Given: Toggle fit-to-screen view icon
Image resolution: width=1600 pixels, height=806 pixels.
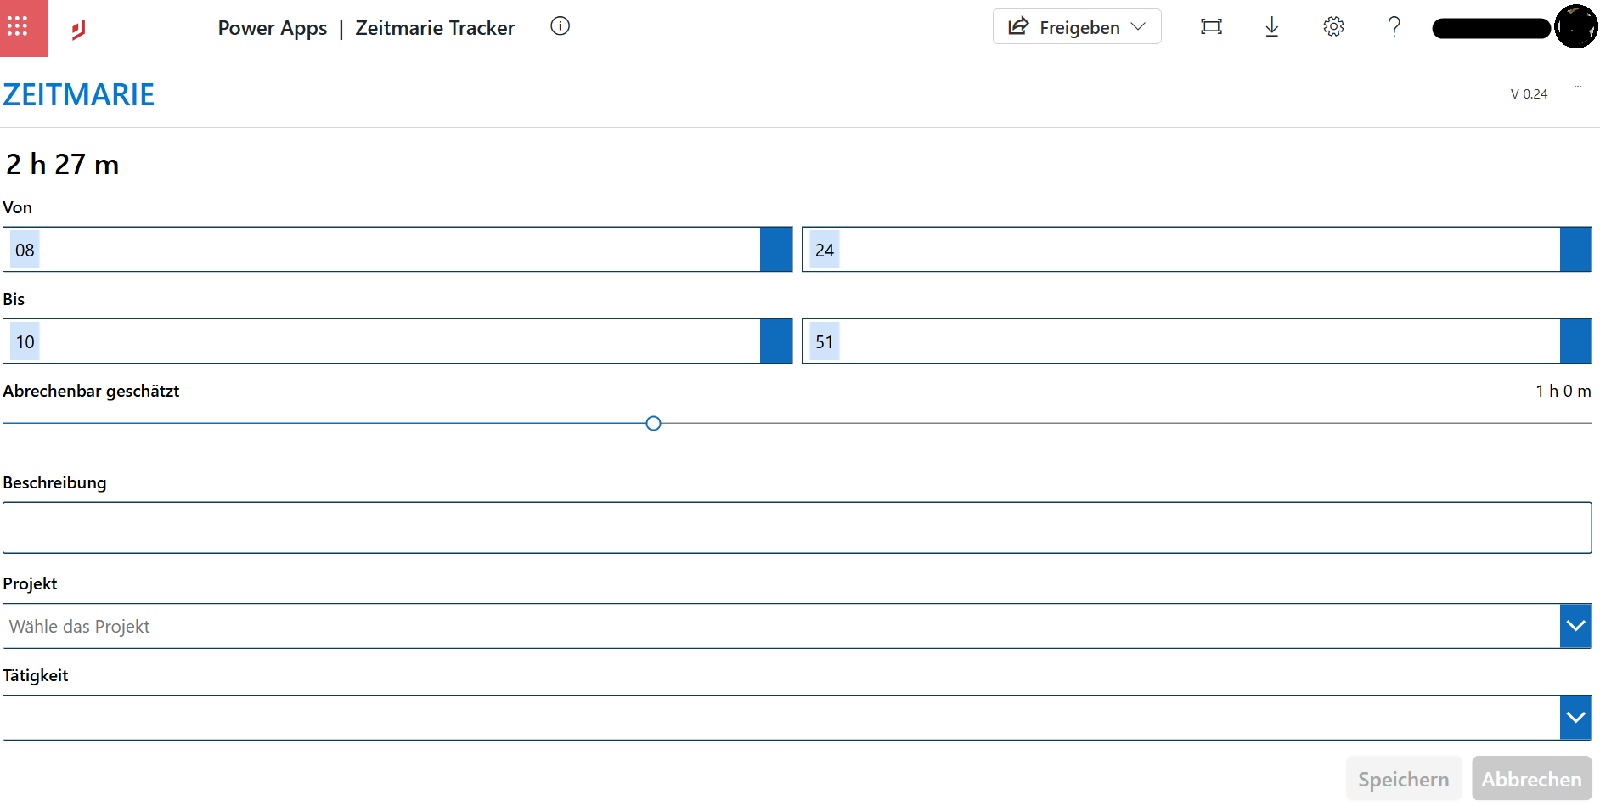Looking at the screenshot, I should point(1211,27).
